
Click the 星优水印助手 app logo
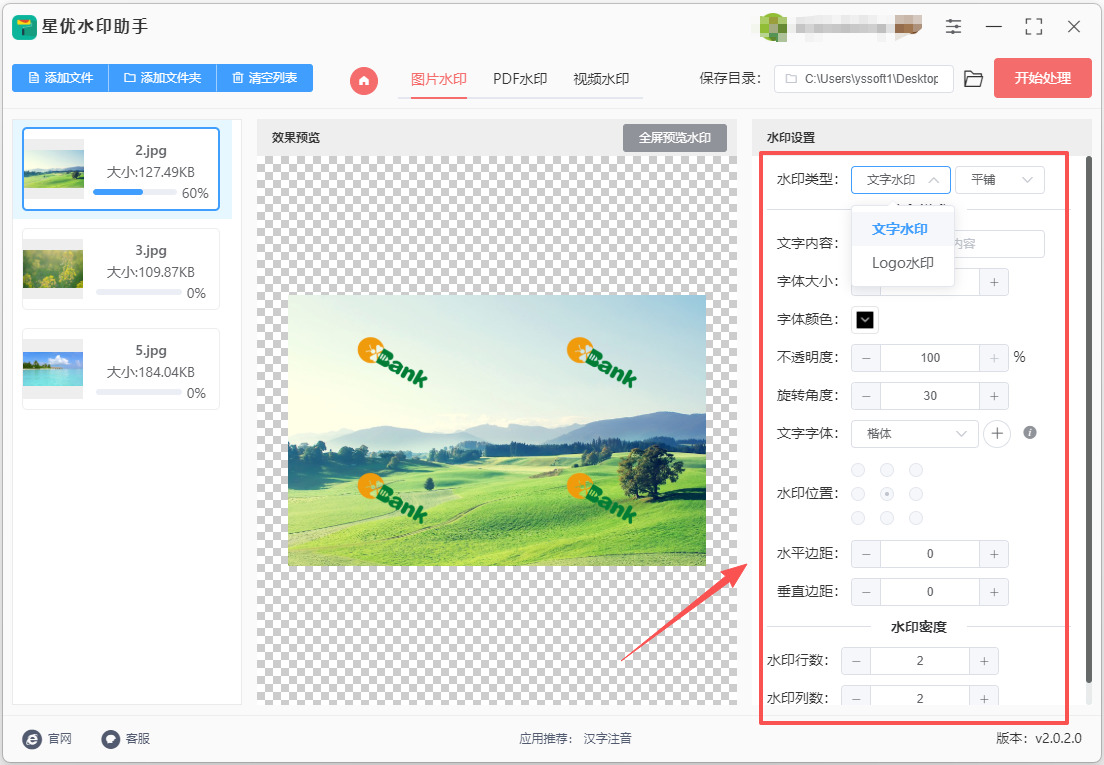point(25,27)
